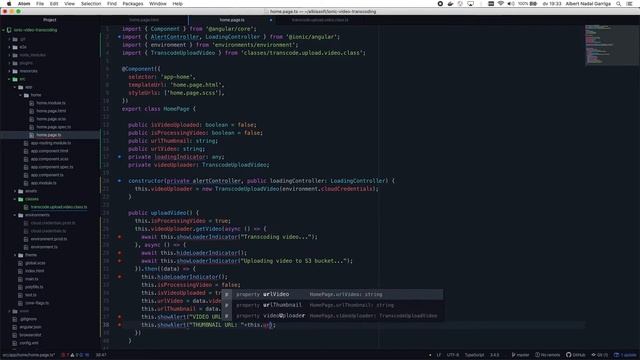Click the code minimap preview
This screenshot has width=640, height=360.
pos(611,45)
